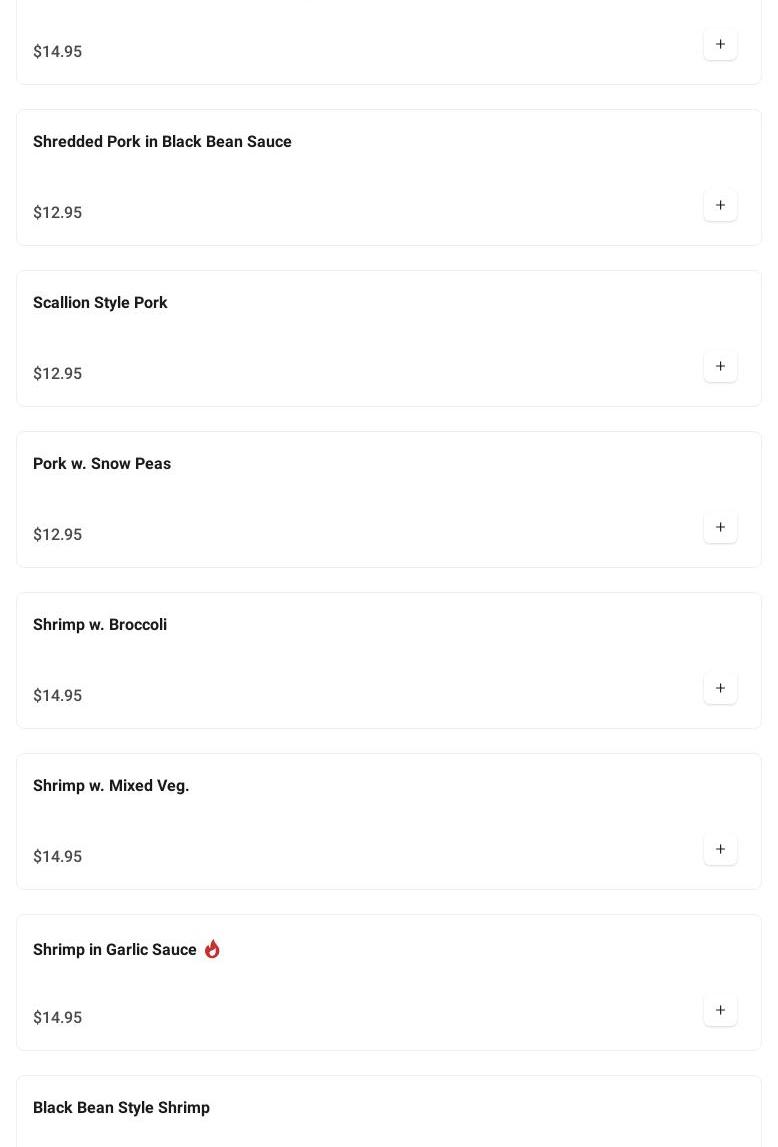Image resolution: width=778 pixels, height=1147 pixels.
Task: Click the $12.95 price for Pork w. Snow Peas
Action: click(58, 535)
